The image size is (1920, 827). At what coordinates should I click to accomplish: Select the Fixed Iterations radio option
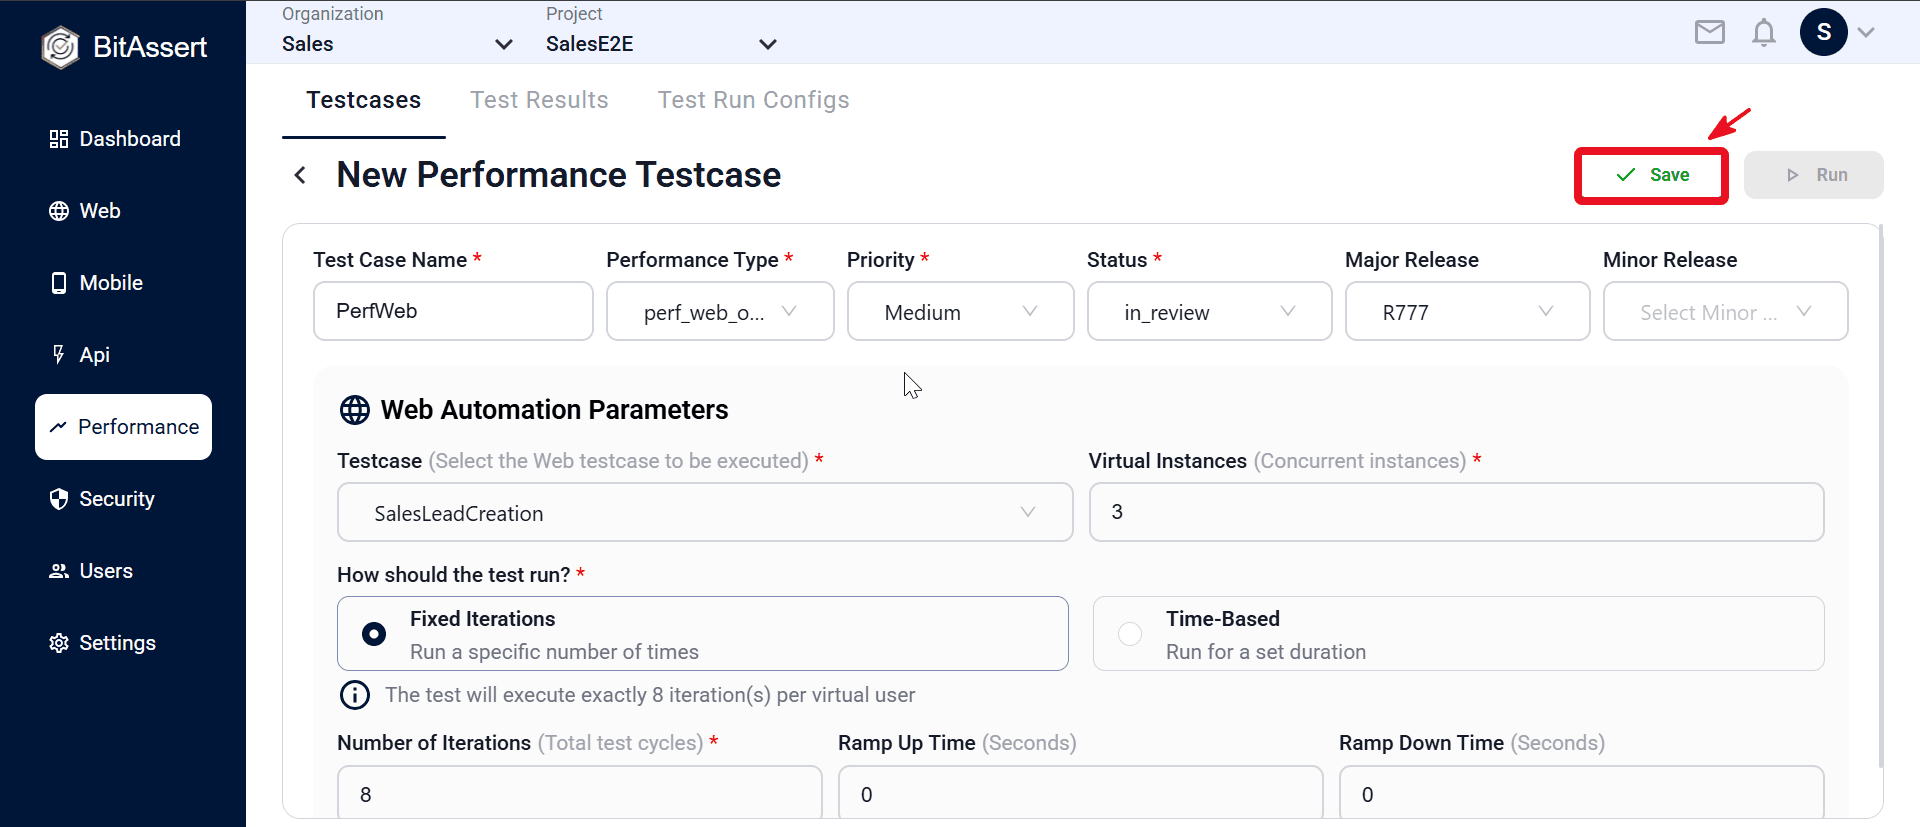click(x=374, y=634)
